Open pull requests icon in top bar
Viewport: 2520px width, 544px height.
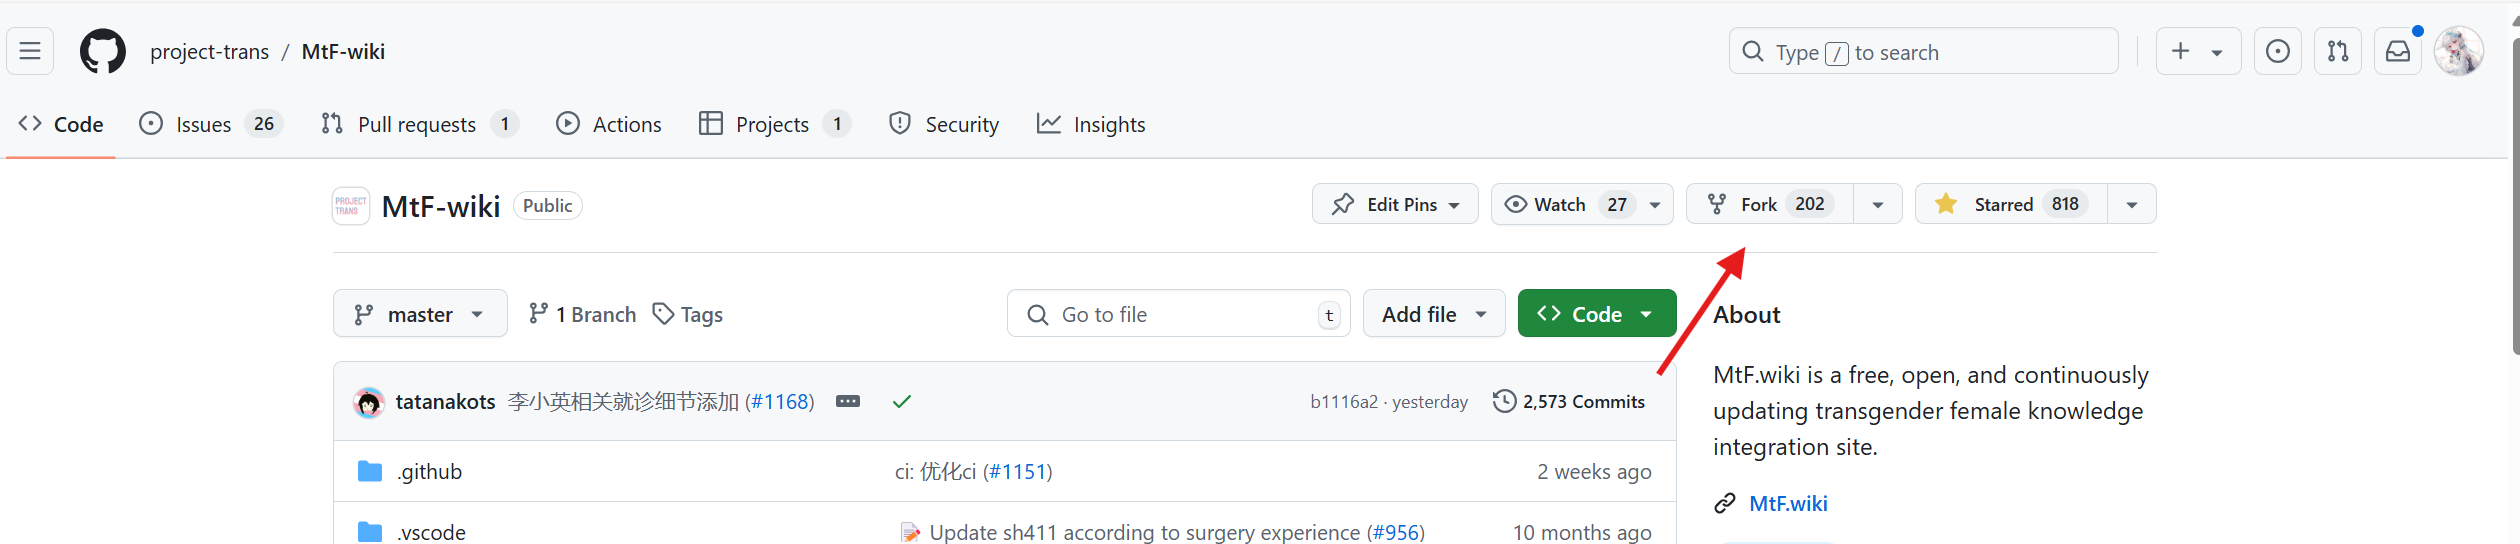(2337, 51)
